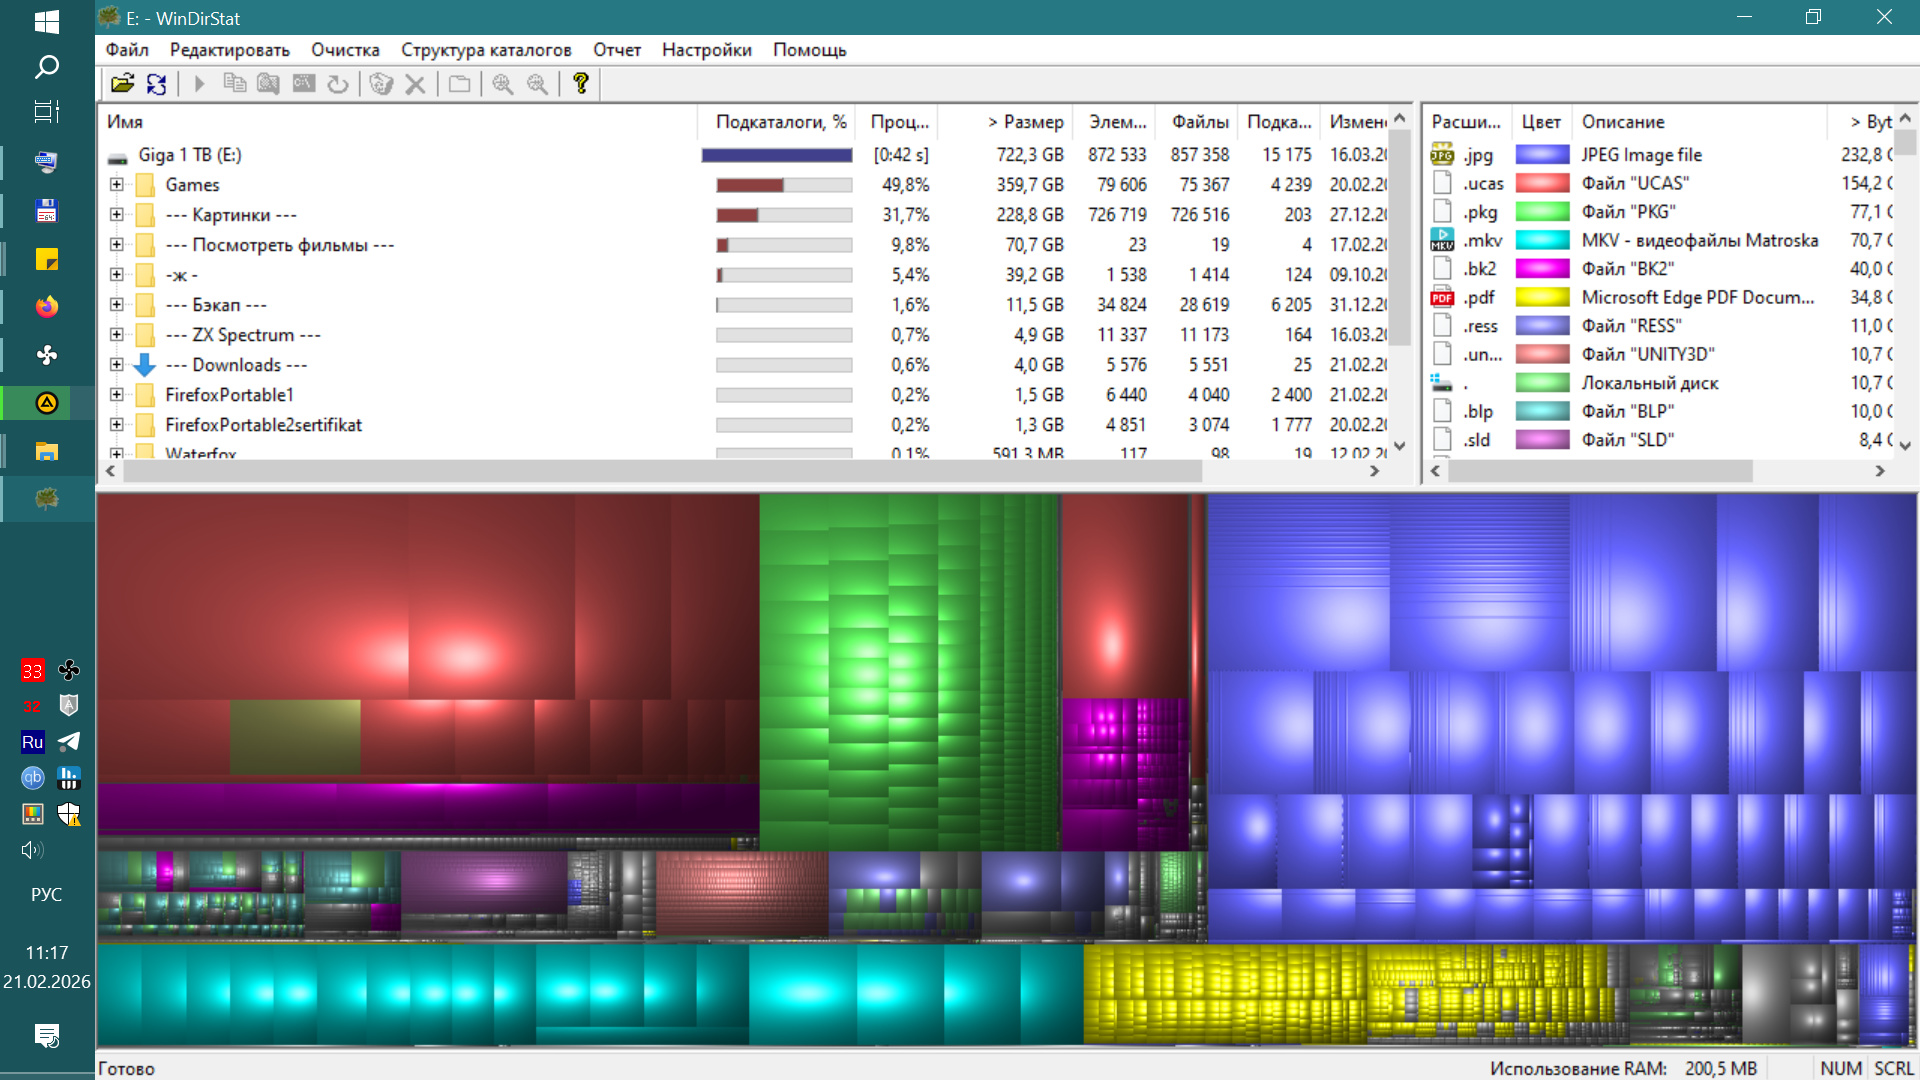
Task: Expand the --- Картинки --- folder node
Action: pos(117,215)
